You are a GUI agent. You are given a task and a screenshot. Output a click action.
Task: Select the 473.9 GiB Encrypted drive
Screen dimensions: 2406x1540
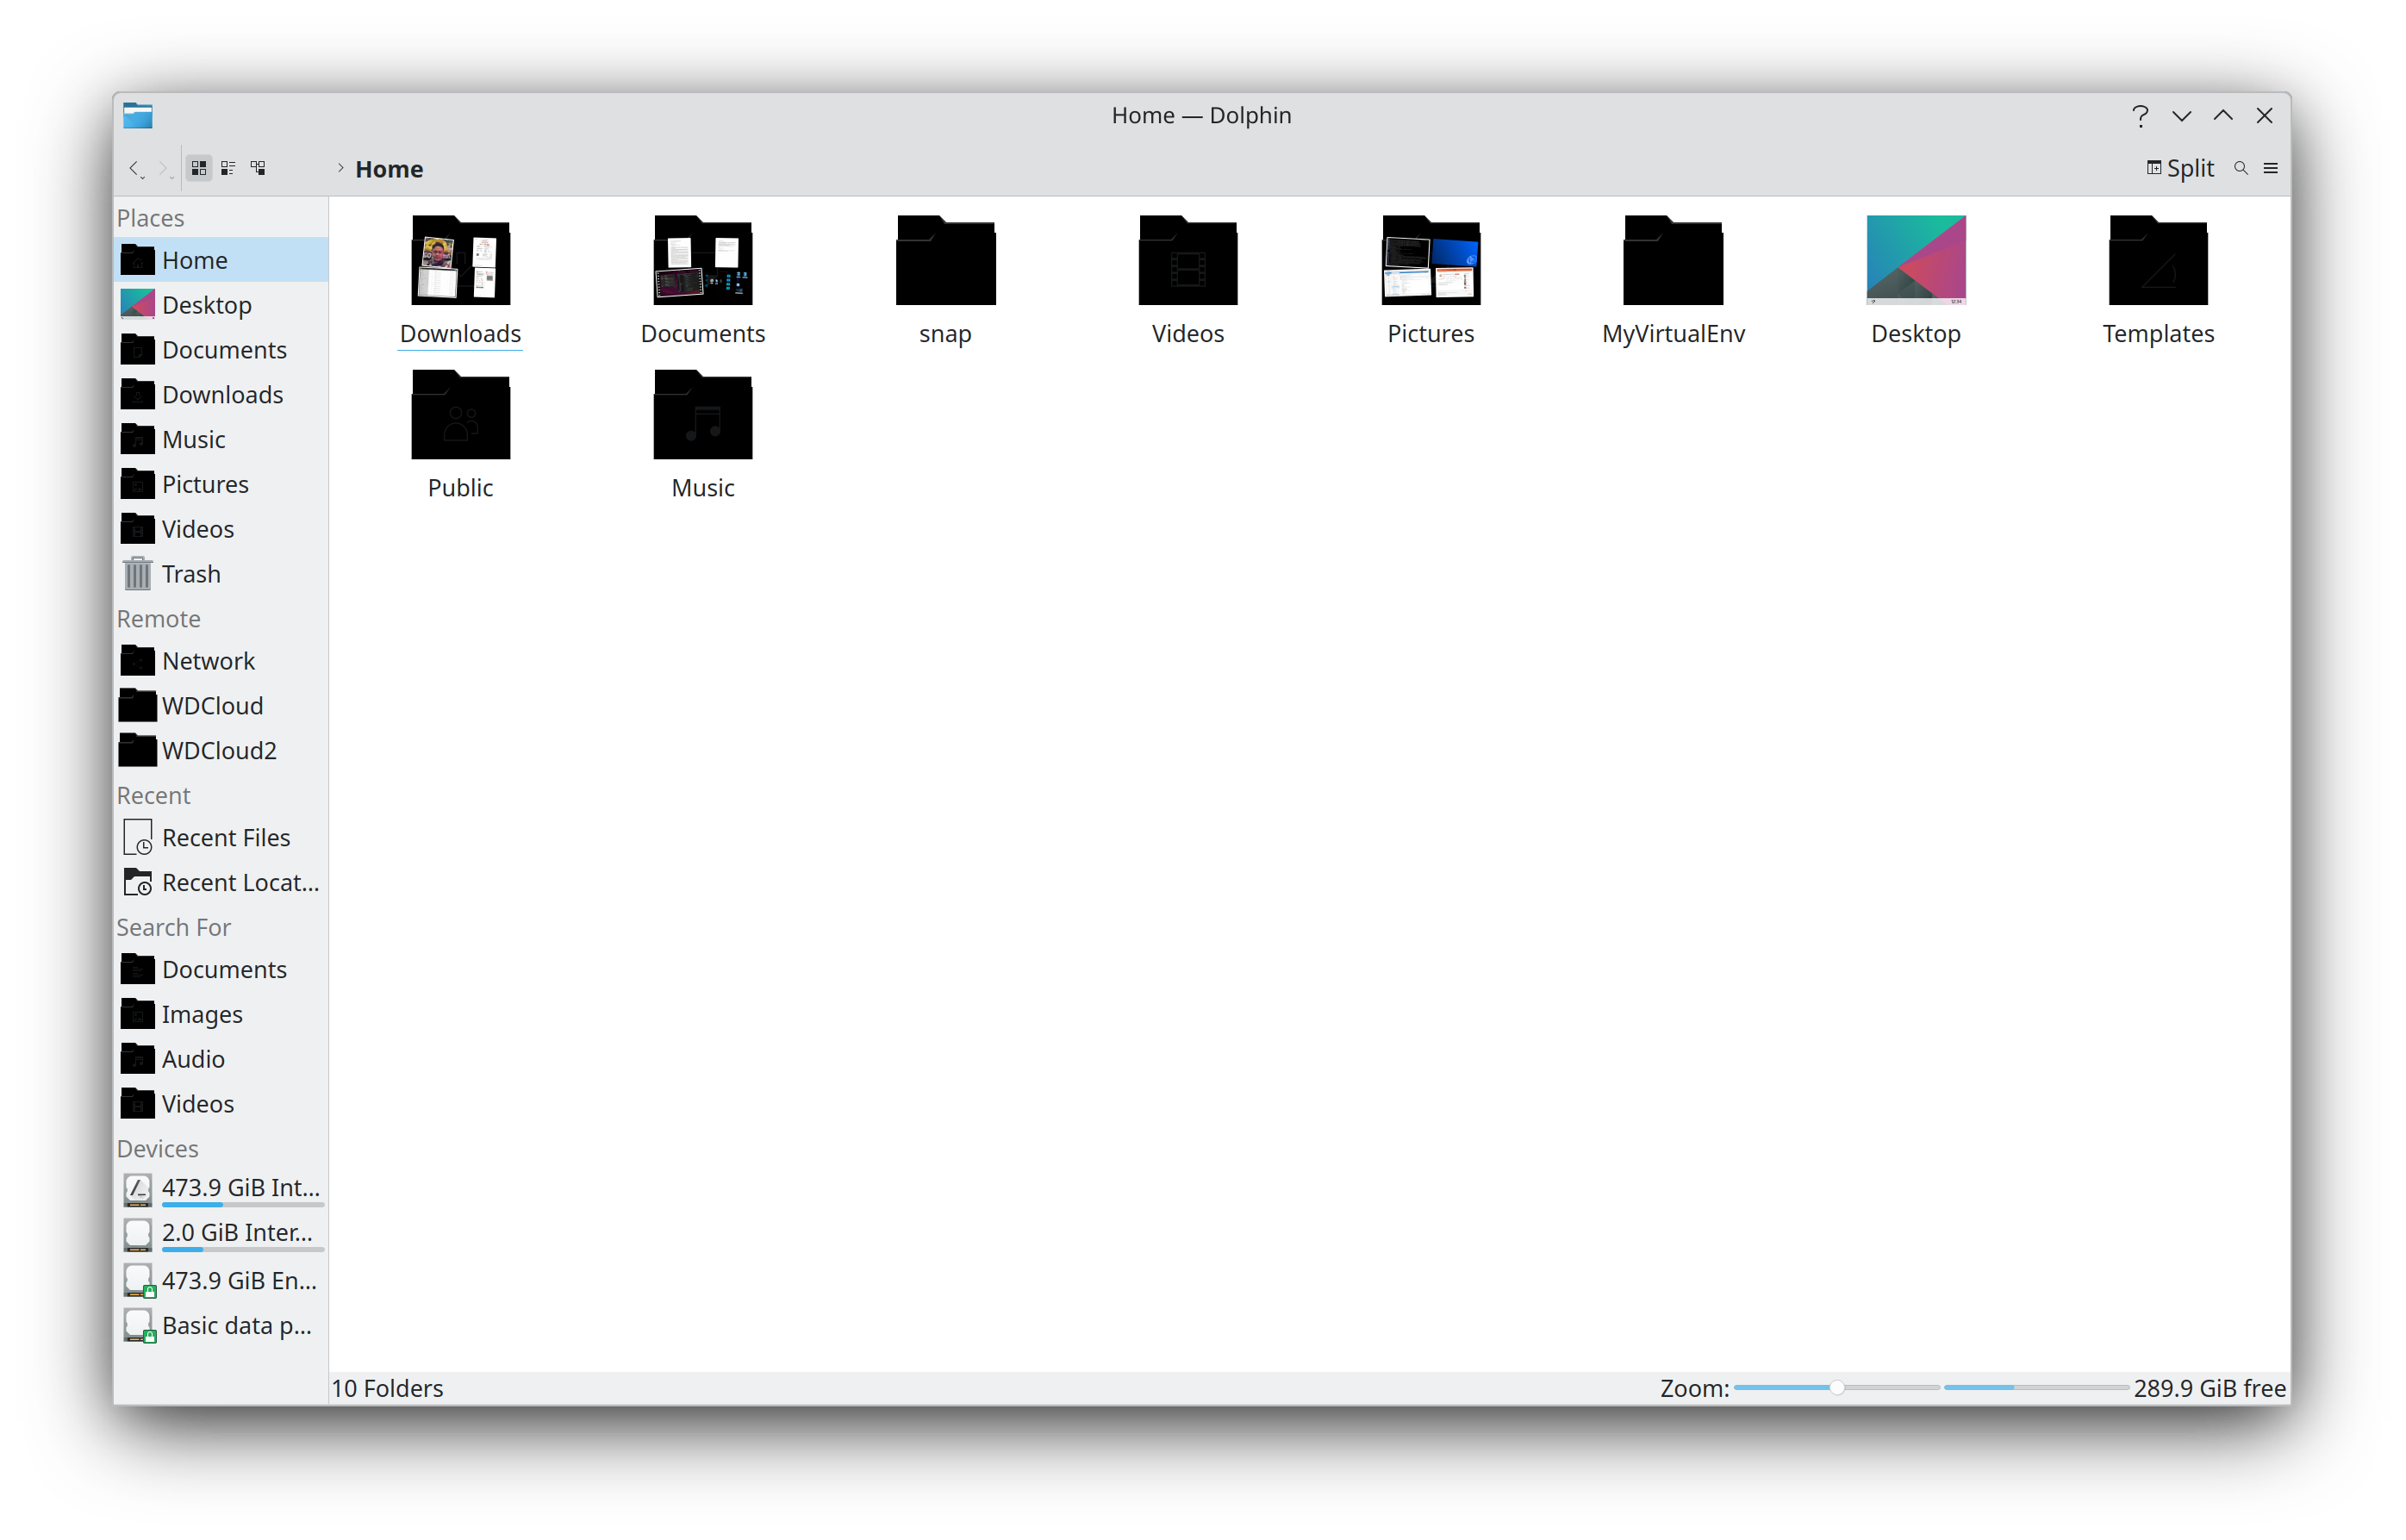(x=221, y=1281)
